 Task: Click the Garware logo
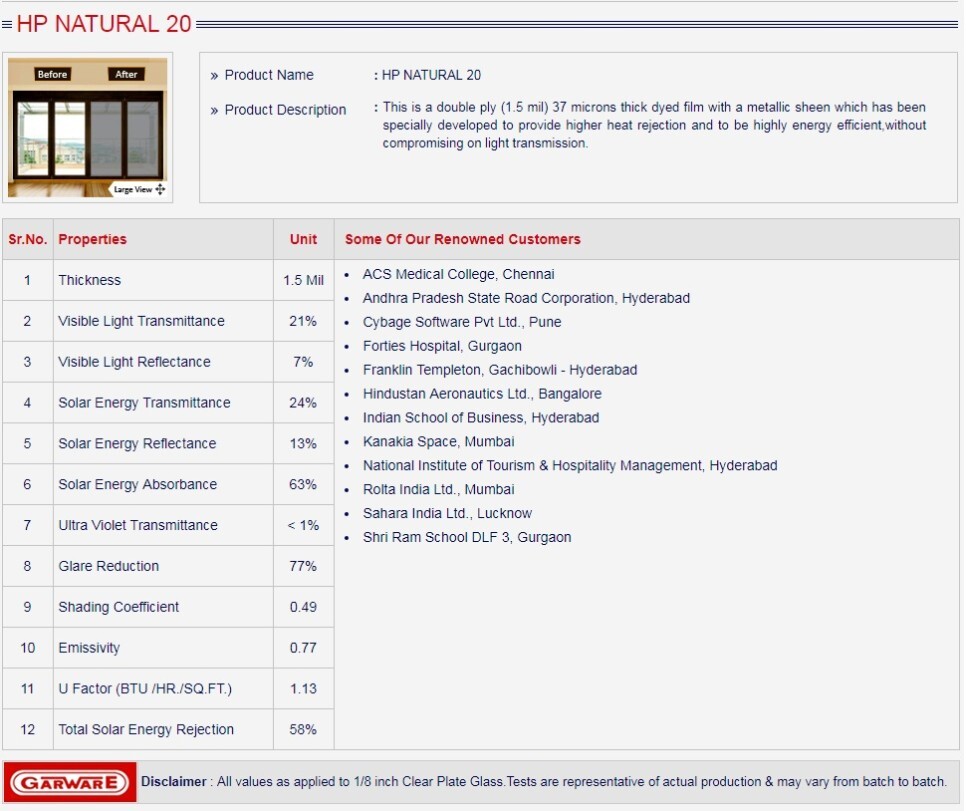[x=70, y=782]
